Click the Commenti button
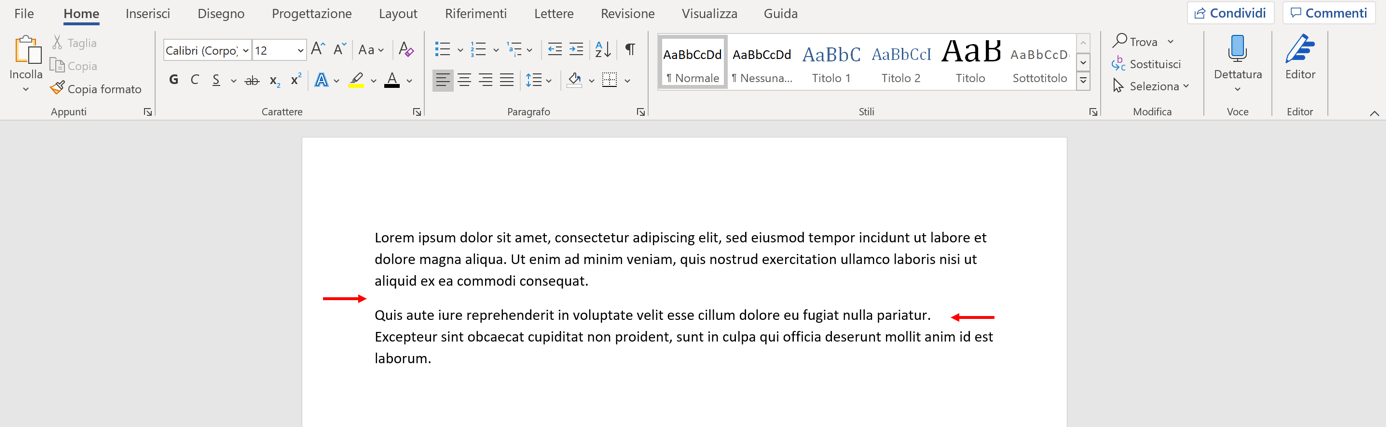Screen dimensions: 1386x427 tap(1329, 13)
